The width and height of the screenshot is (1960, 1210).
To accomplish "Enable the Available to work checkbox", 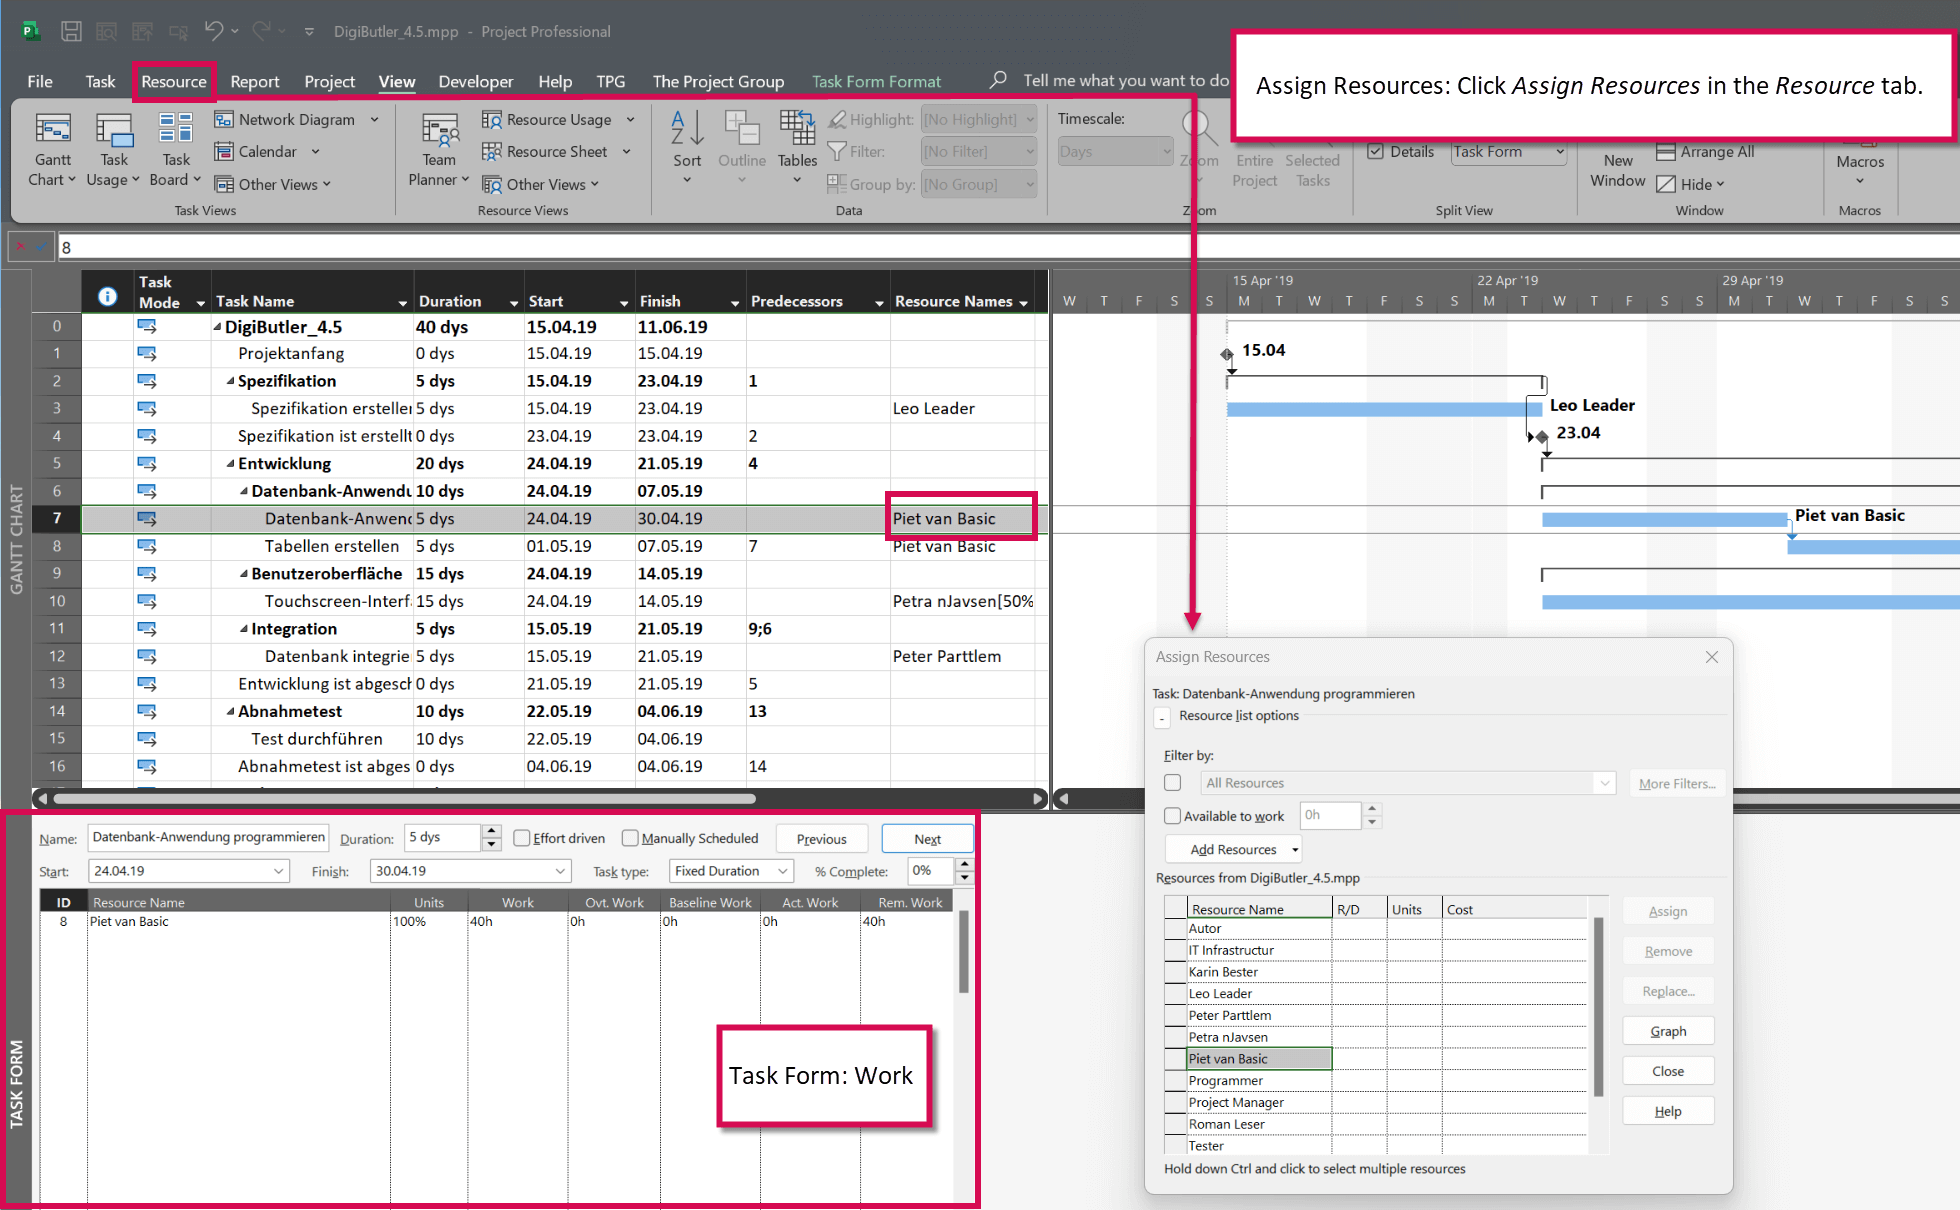I will coord(1172,816).
